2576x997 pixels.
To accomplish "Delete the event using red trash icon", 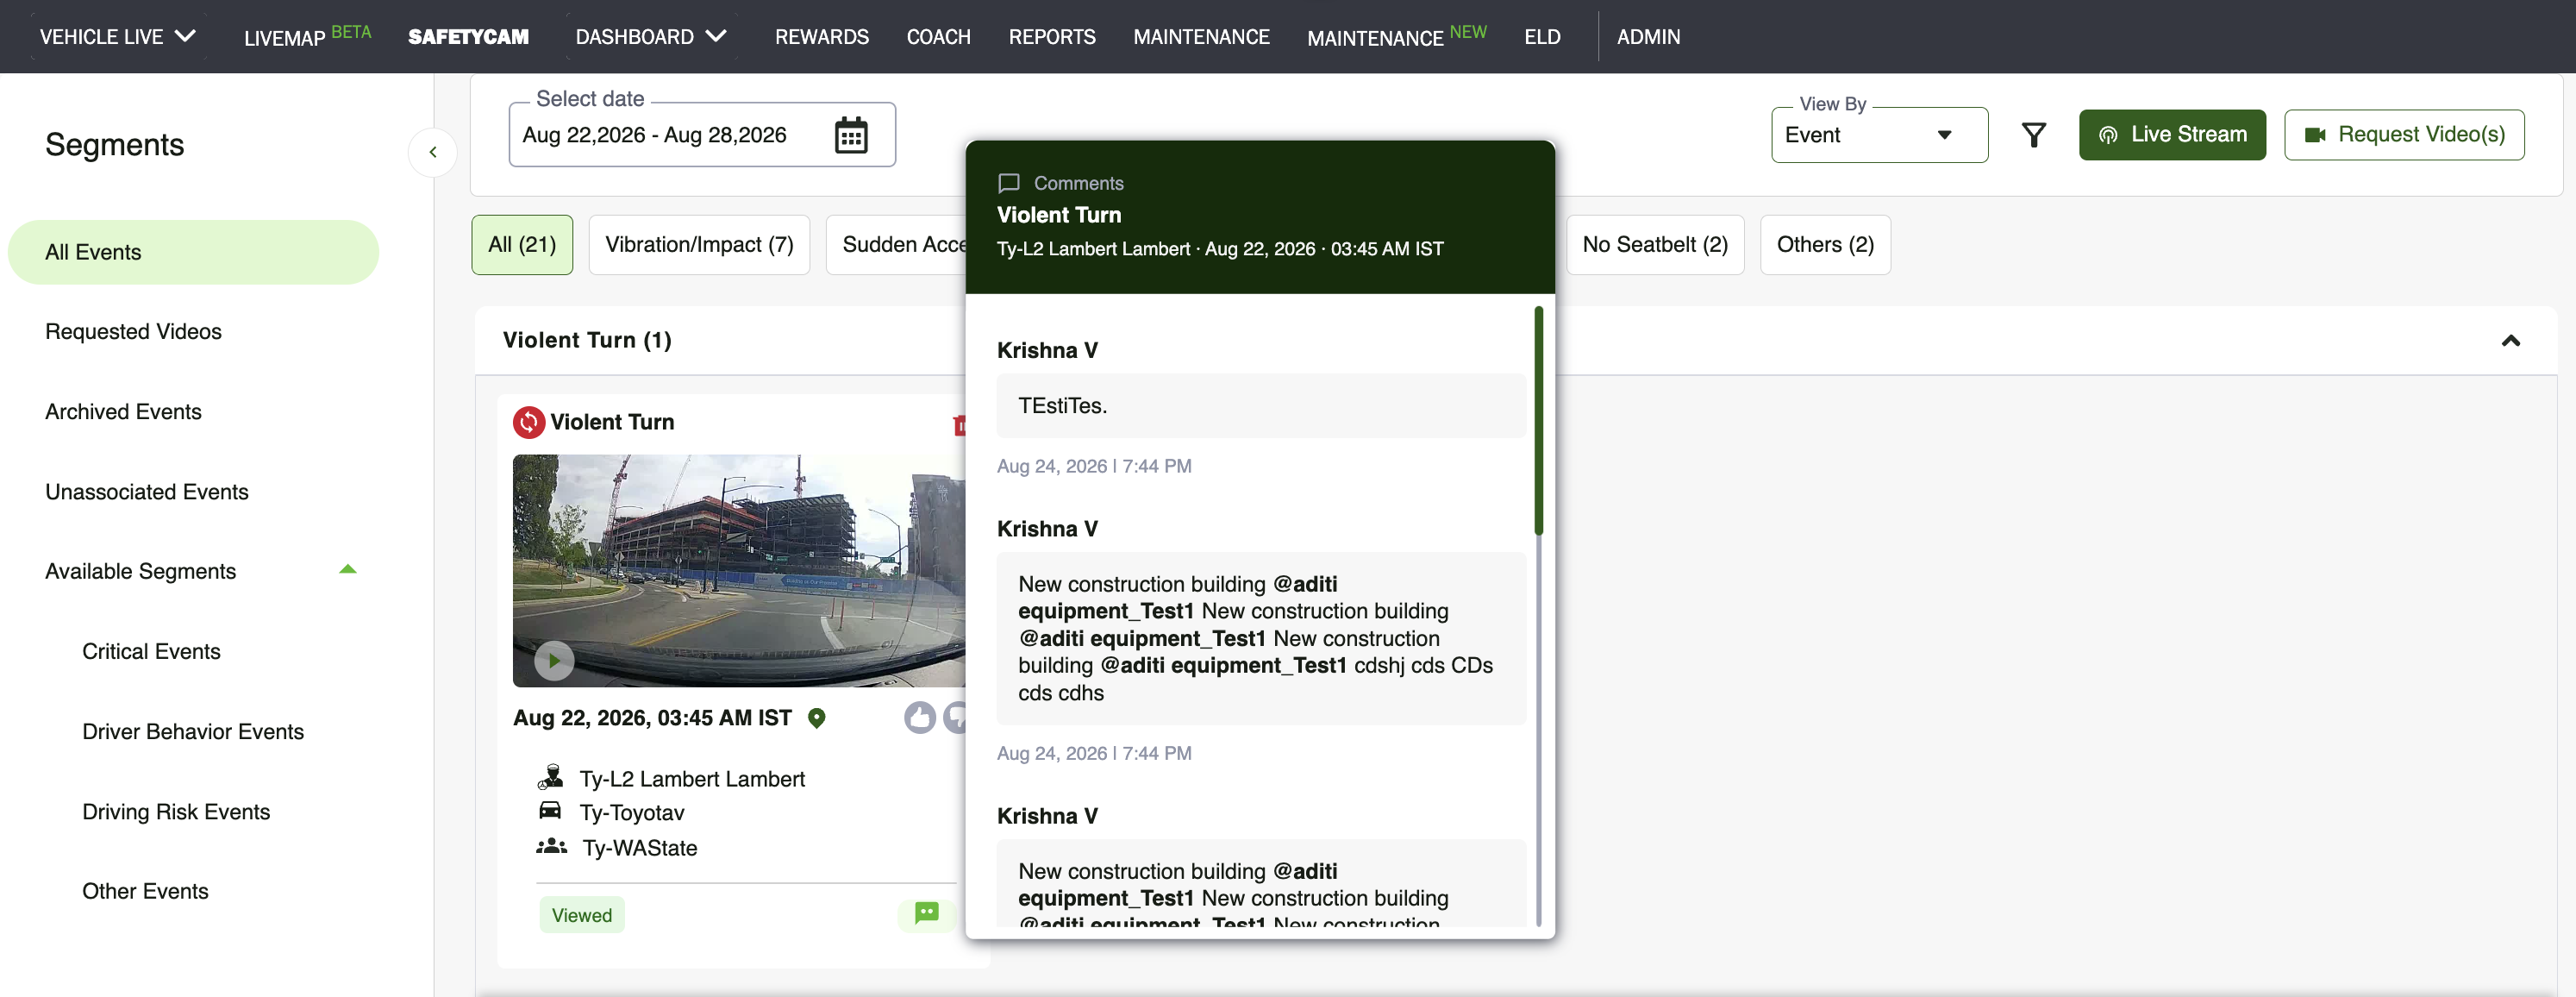I will point(959,425).
